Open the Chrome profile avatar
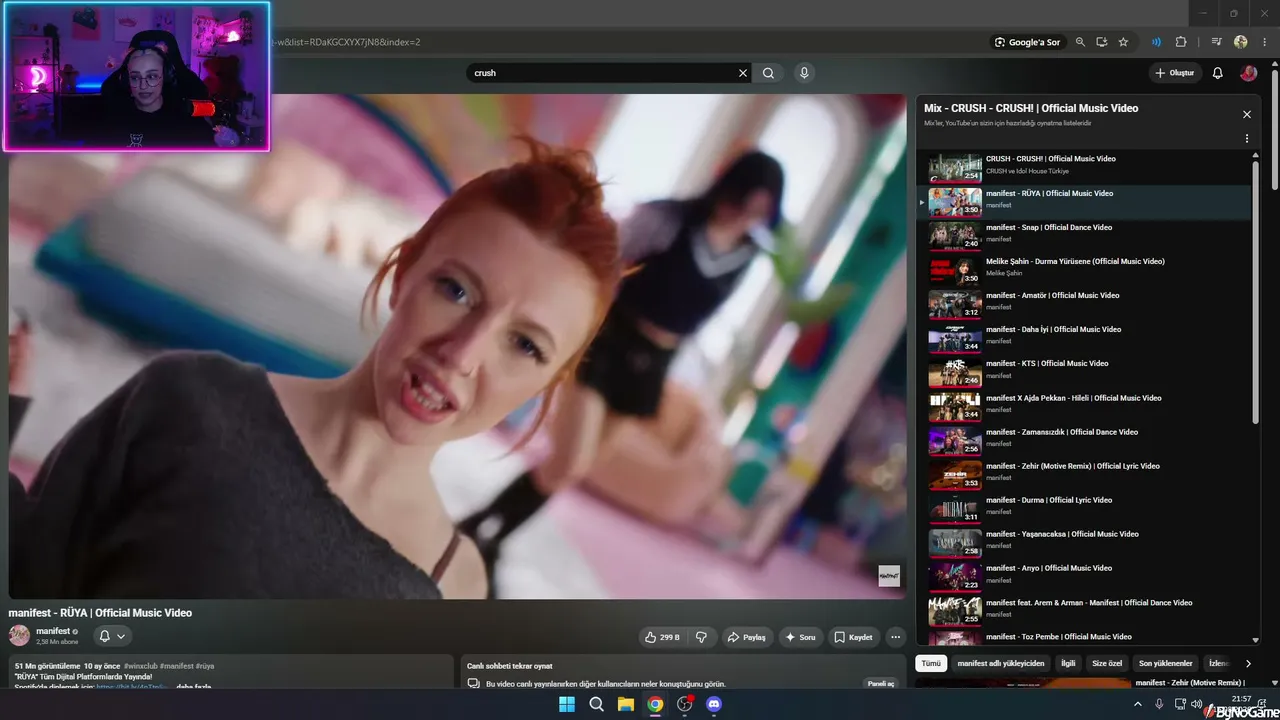 (x=1241, y=42)
